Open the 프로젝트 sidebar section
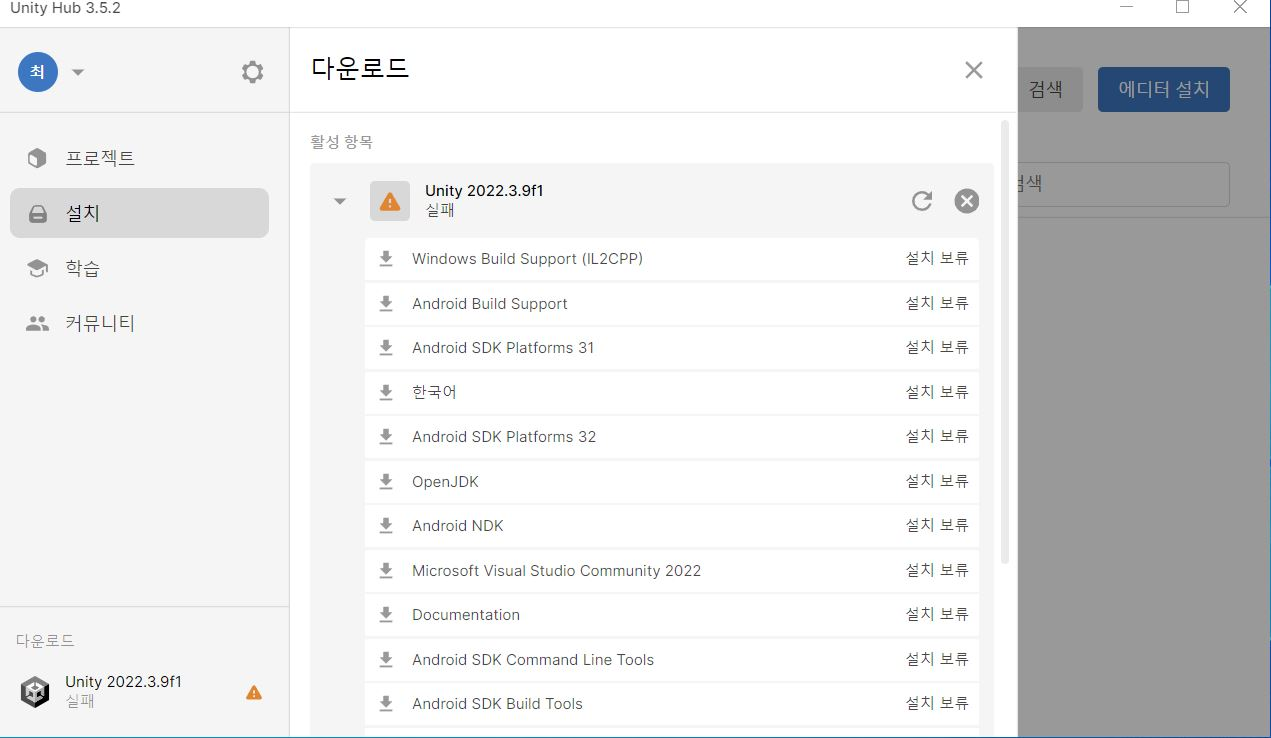The image size is (1271, 738). click(139, 158)
